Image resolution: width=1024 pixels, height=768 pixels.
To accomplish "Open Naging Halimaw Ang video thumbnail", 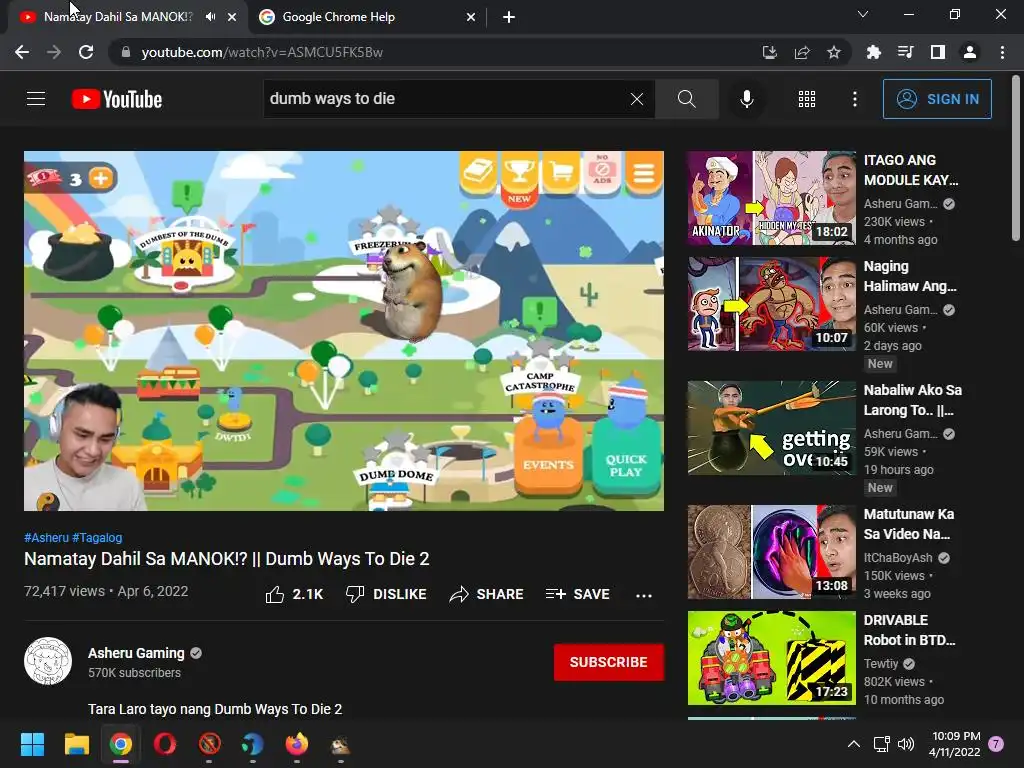I will coord(771,304).
